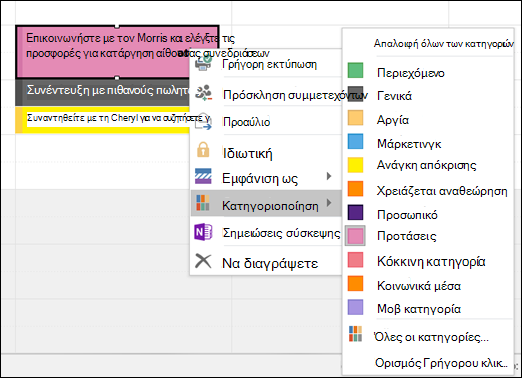The image size is (522, 378).
Task: Open Σημειώσεις σύσκεψης menu entry
Action: (281, 233)
